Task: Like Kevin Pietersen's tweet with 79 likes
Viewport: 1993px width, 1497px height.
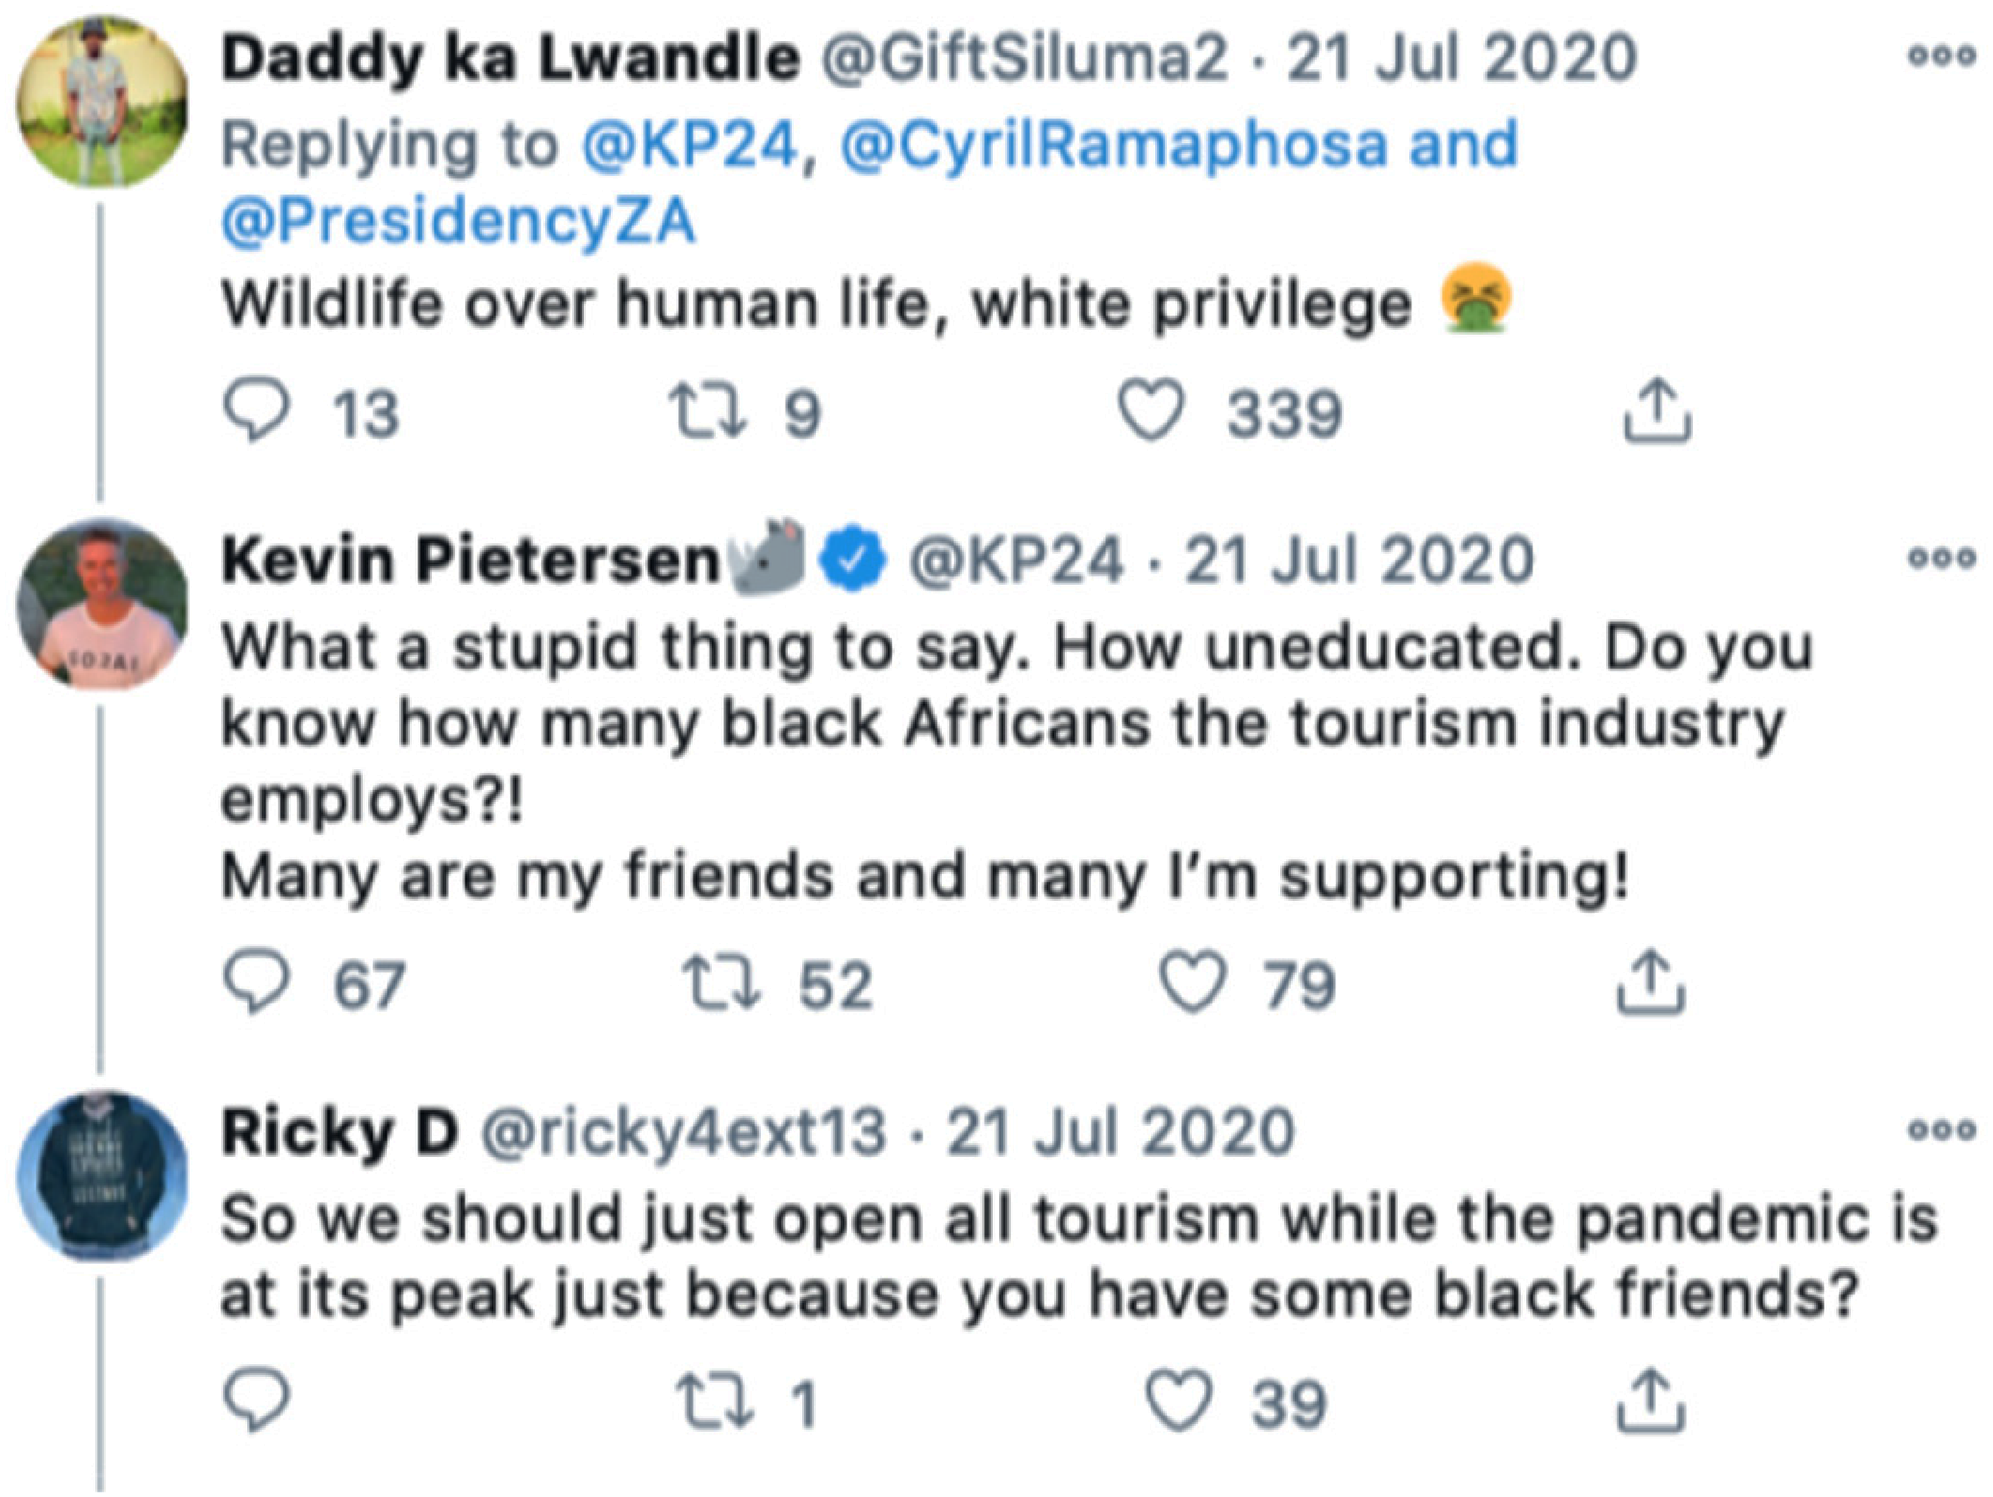Action: [x=1193, y=982]
